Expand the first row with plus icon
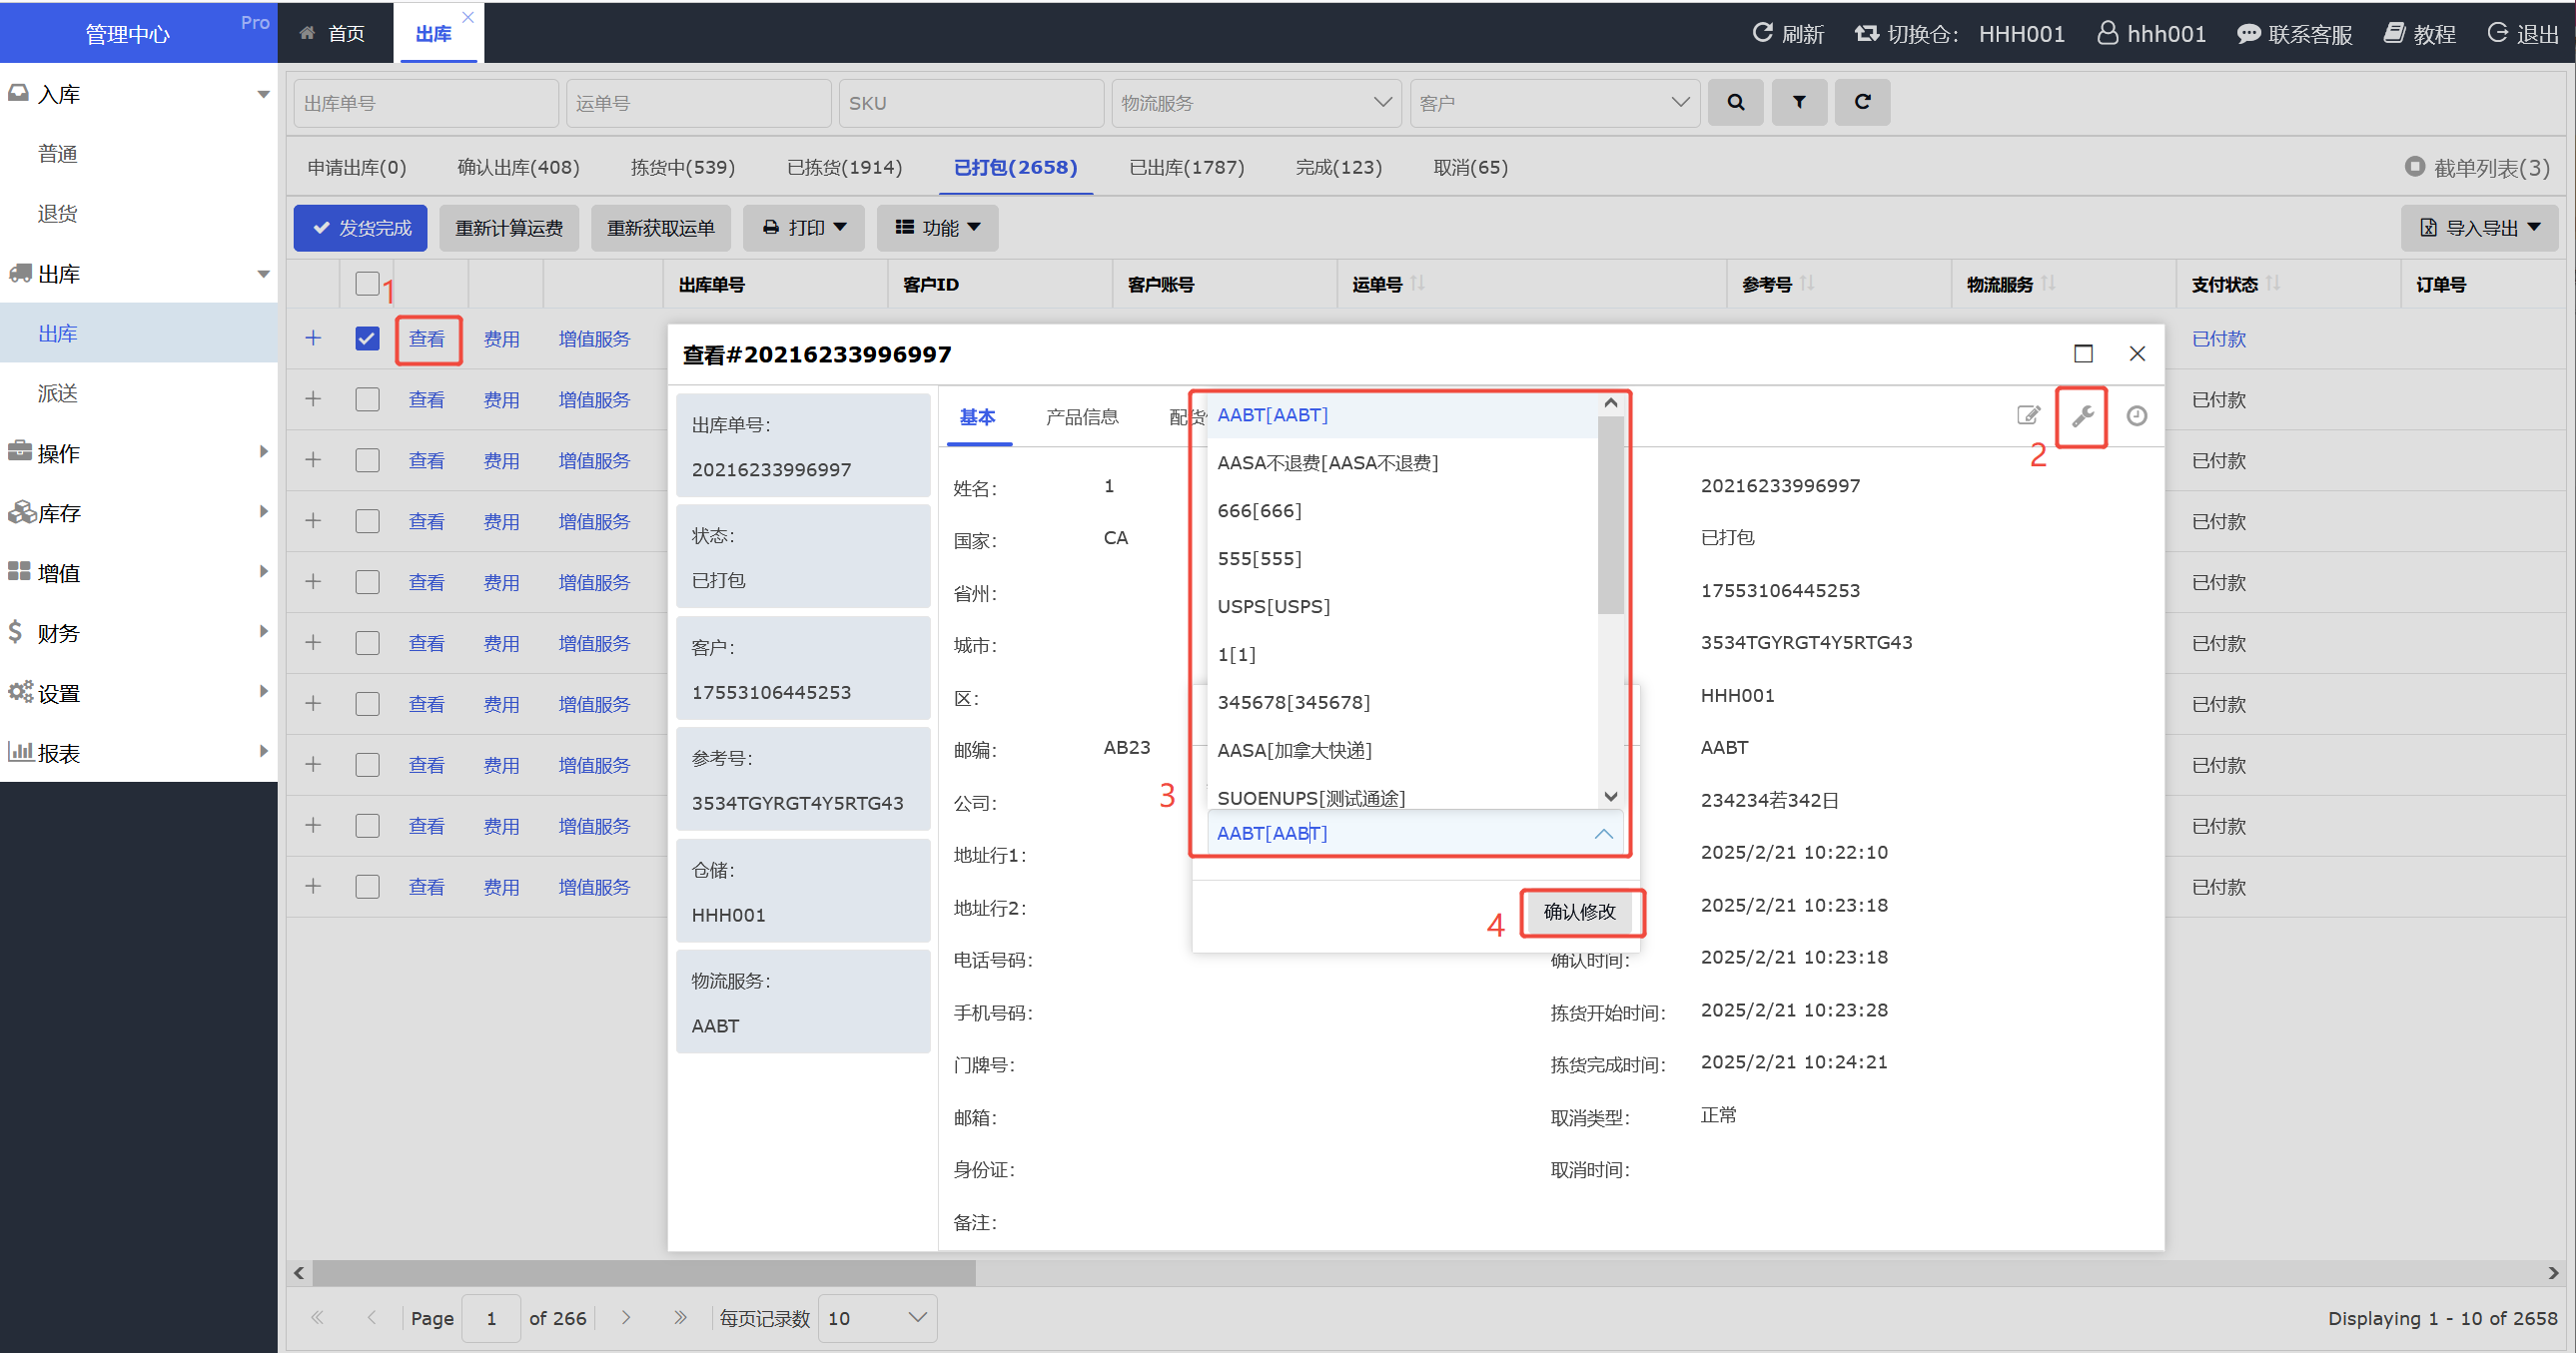Image resolution: width=2576 pixels, height=1353 pixels. coord(313,338)
